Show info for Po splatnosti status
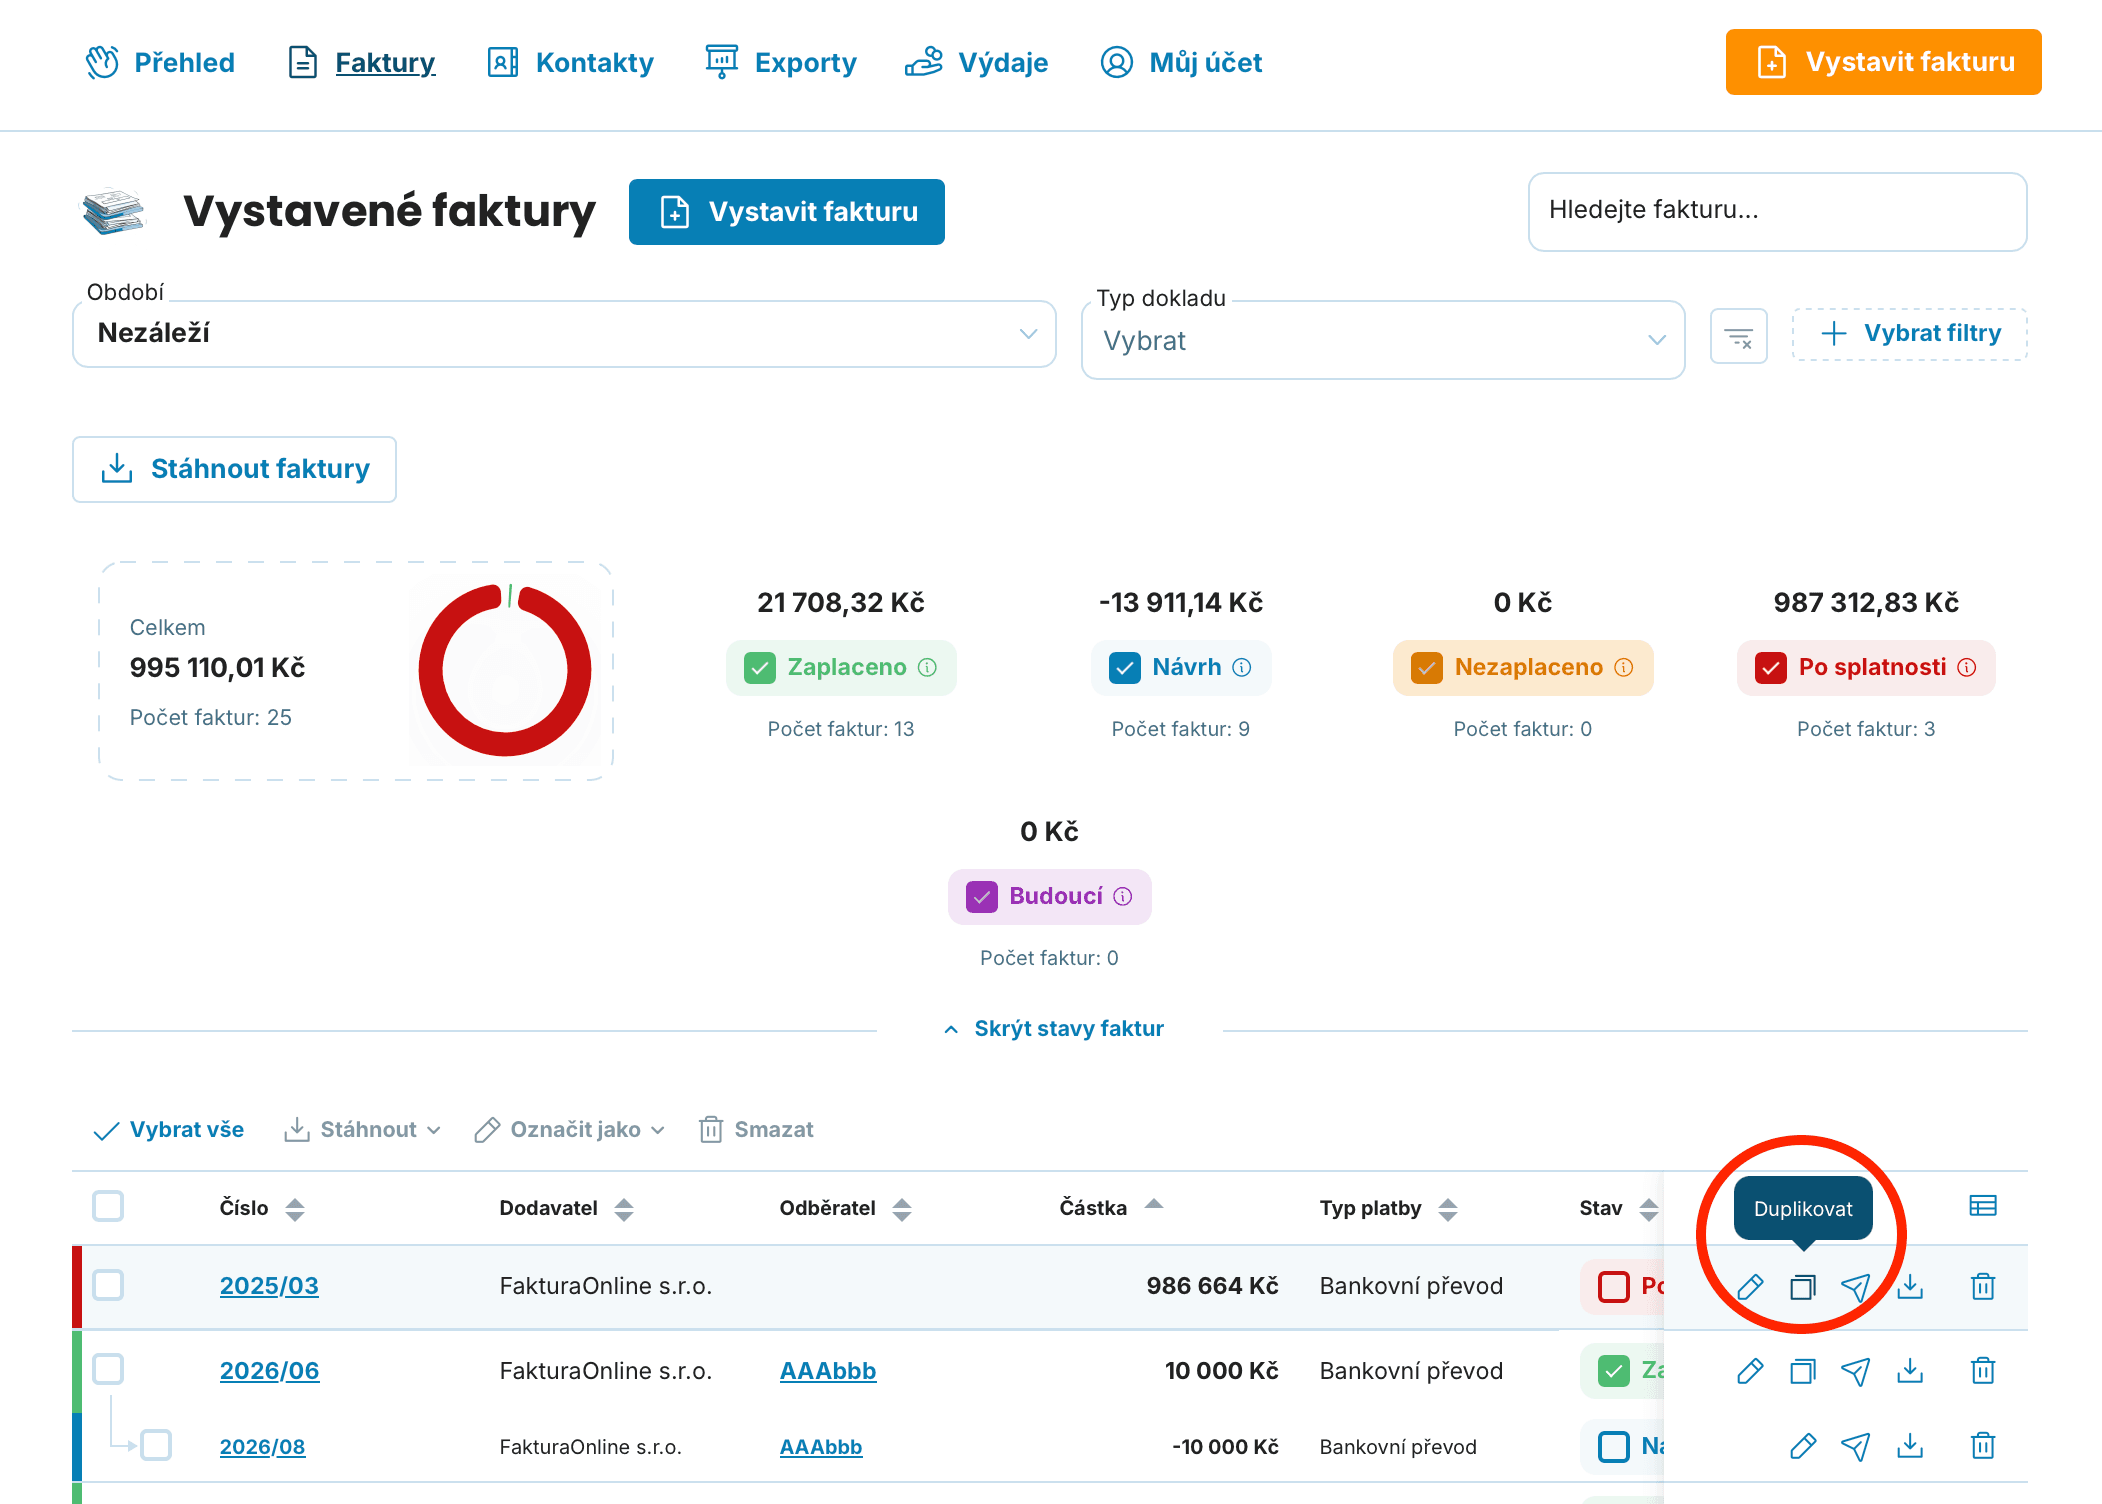This screenshot has width=2102, height=1504. coord(1966,667)
